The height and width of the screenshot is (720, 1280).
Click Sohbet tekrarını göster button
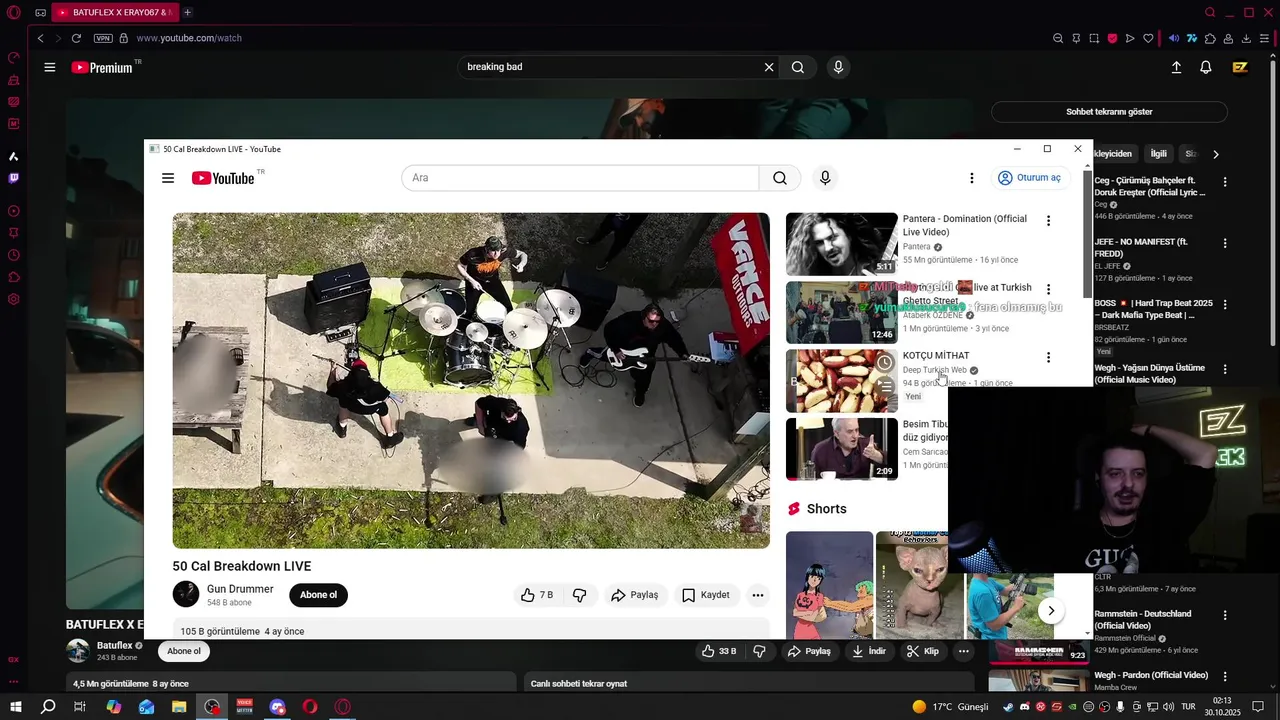tap(1109, 112)
